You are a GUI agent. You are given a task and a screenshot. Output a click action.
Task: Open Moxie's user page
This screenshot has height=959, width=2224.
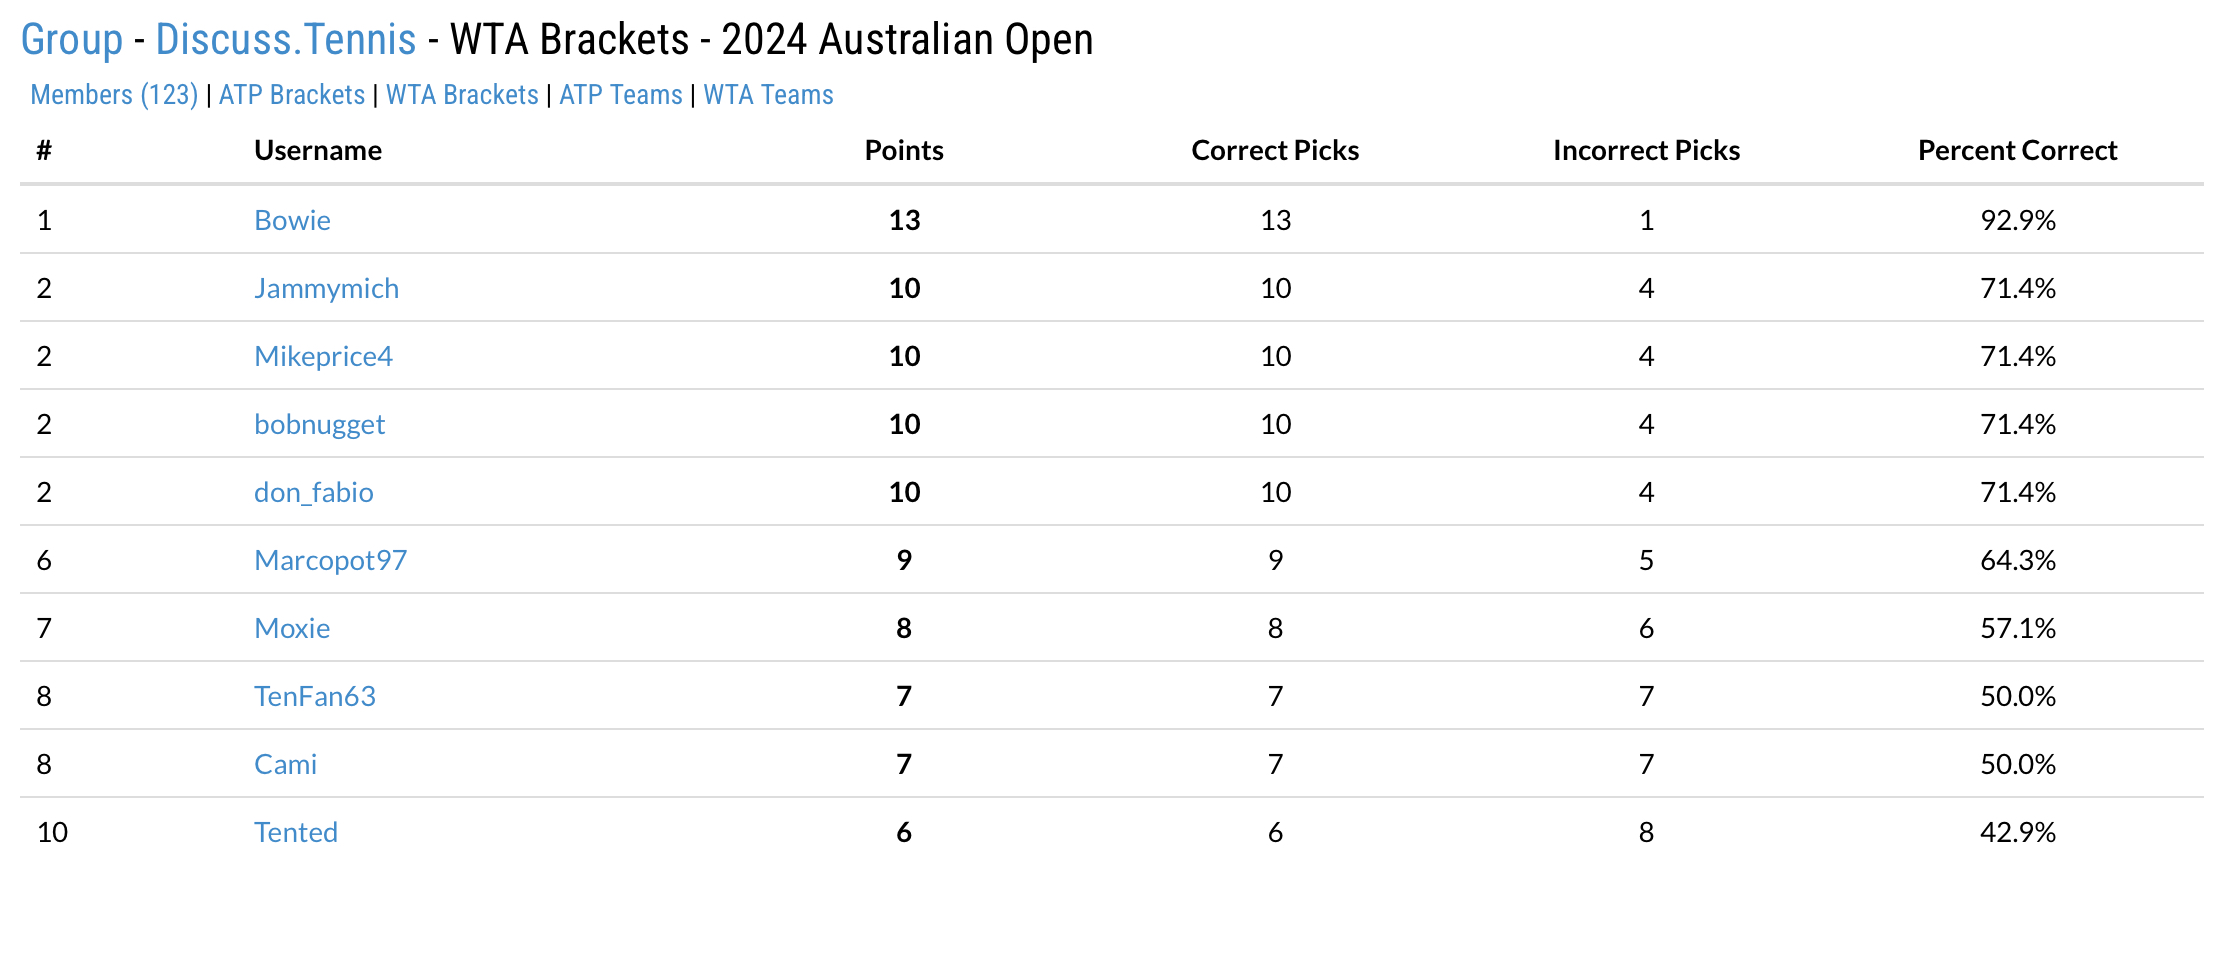(292, 628)
